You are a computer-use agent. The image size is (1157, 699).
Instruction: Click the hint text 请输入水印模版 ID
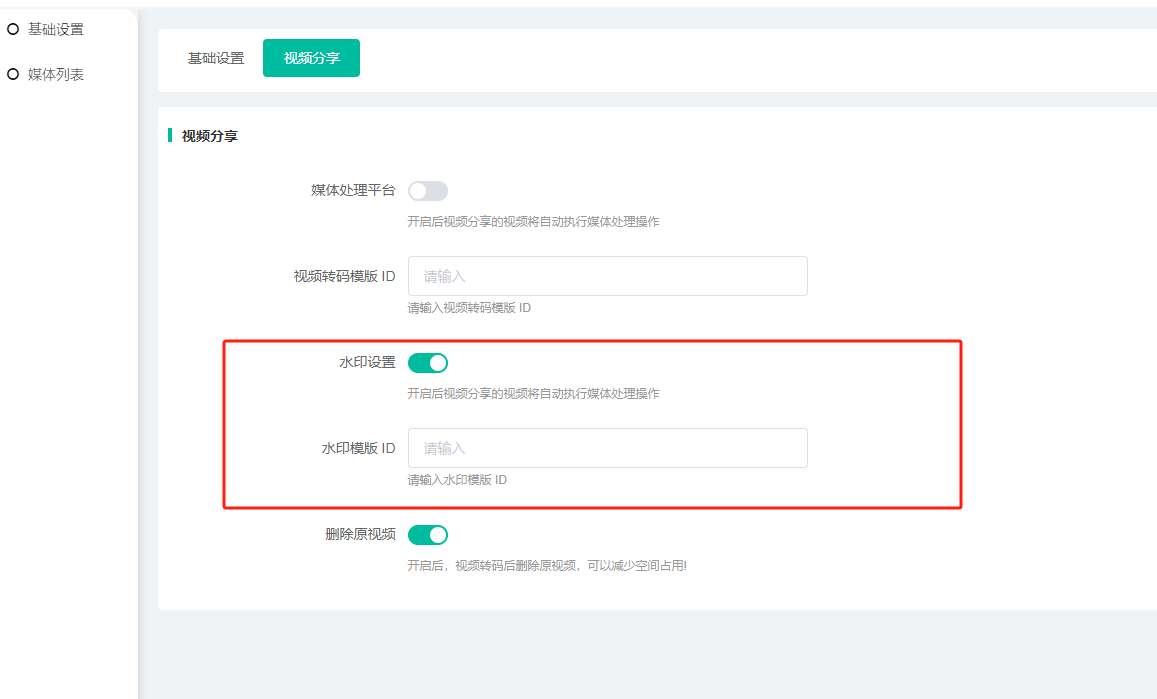tap(457, 480)
